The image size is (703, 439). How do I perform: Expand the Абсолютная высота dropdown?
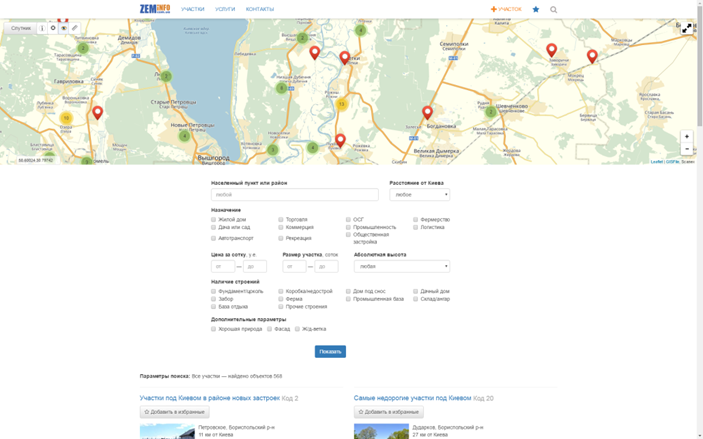click(401, 267)
